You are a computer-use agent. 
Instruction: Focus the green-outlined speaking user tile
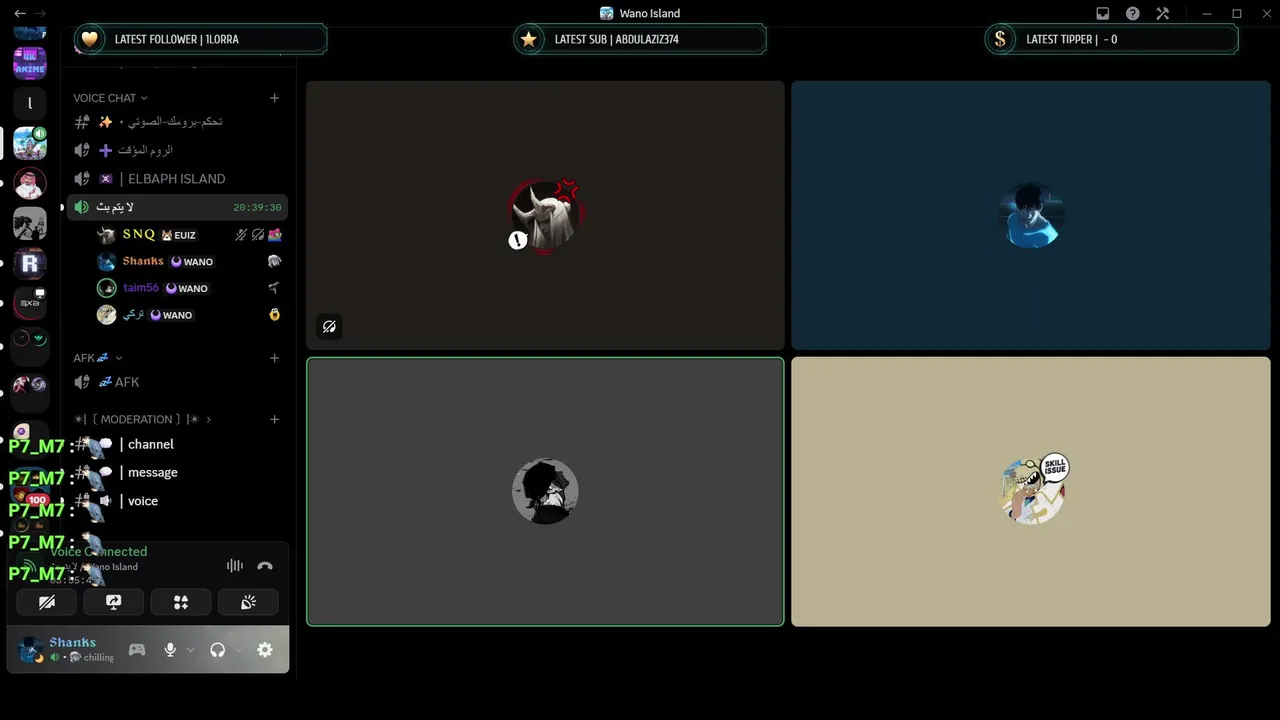pos(545,491)
